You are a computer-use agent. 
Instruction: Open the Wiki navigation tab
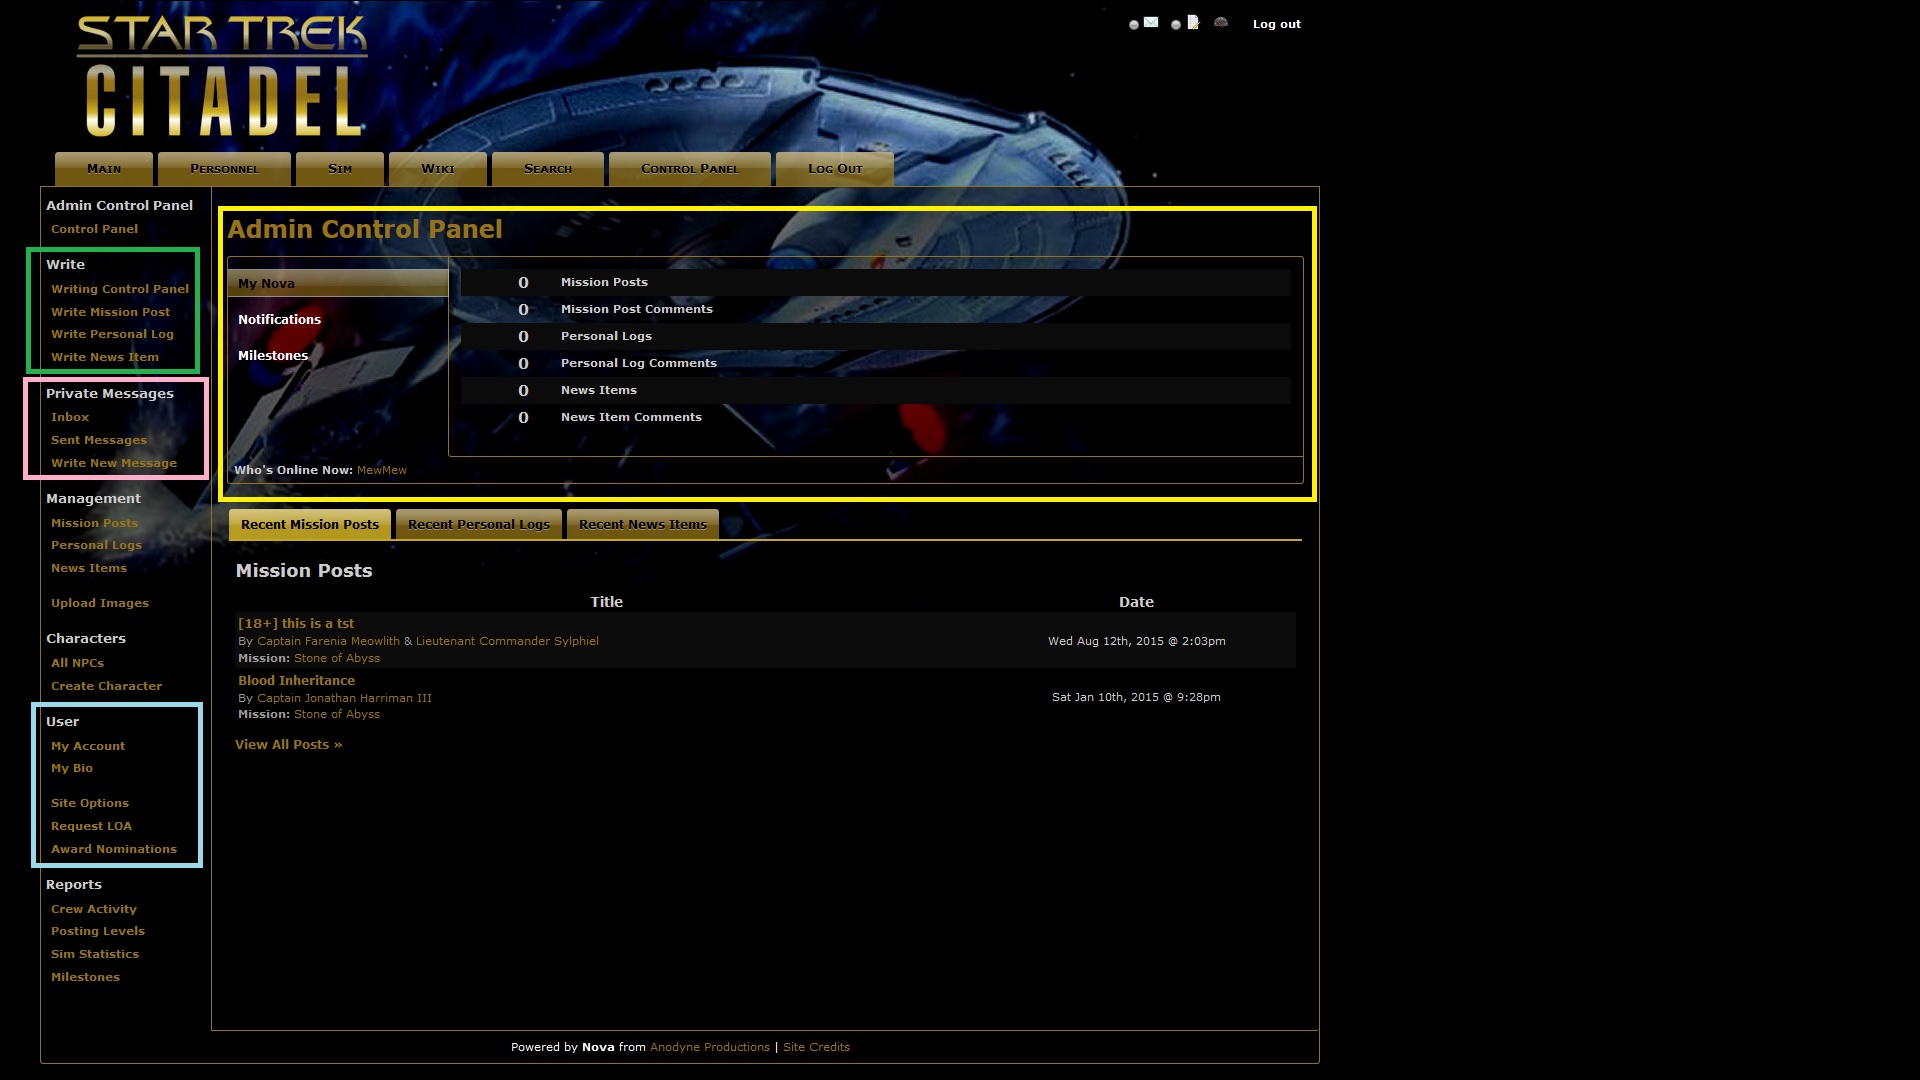[437, 169]
